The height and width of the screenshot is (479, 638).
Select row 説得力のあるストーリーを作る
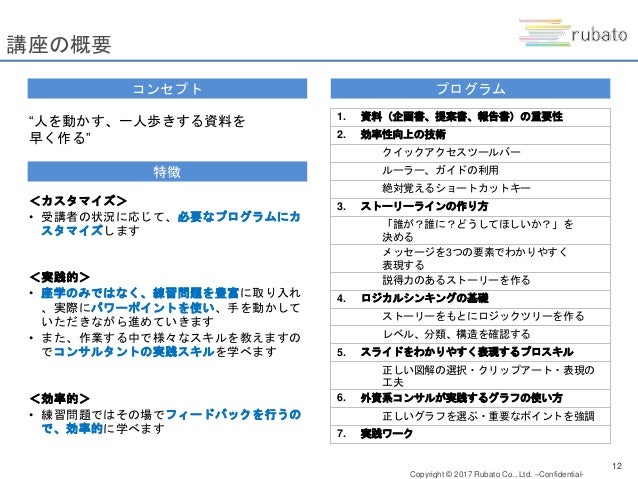coord(470,281)
